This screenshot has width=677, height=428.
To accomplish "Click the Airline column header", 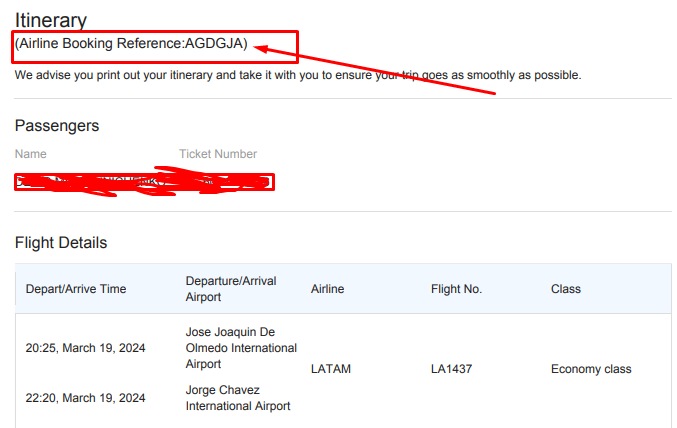I will coord(327,289).
